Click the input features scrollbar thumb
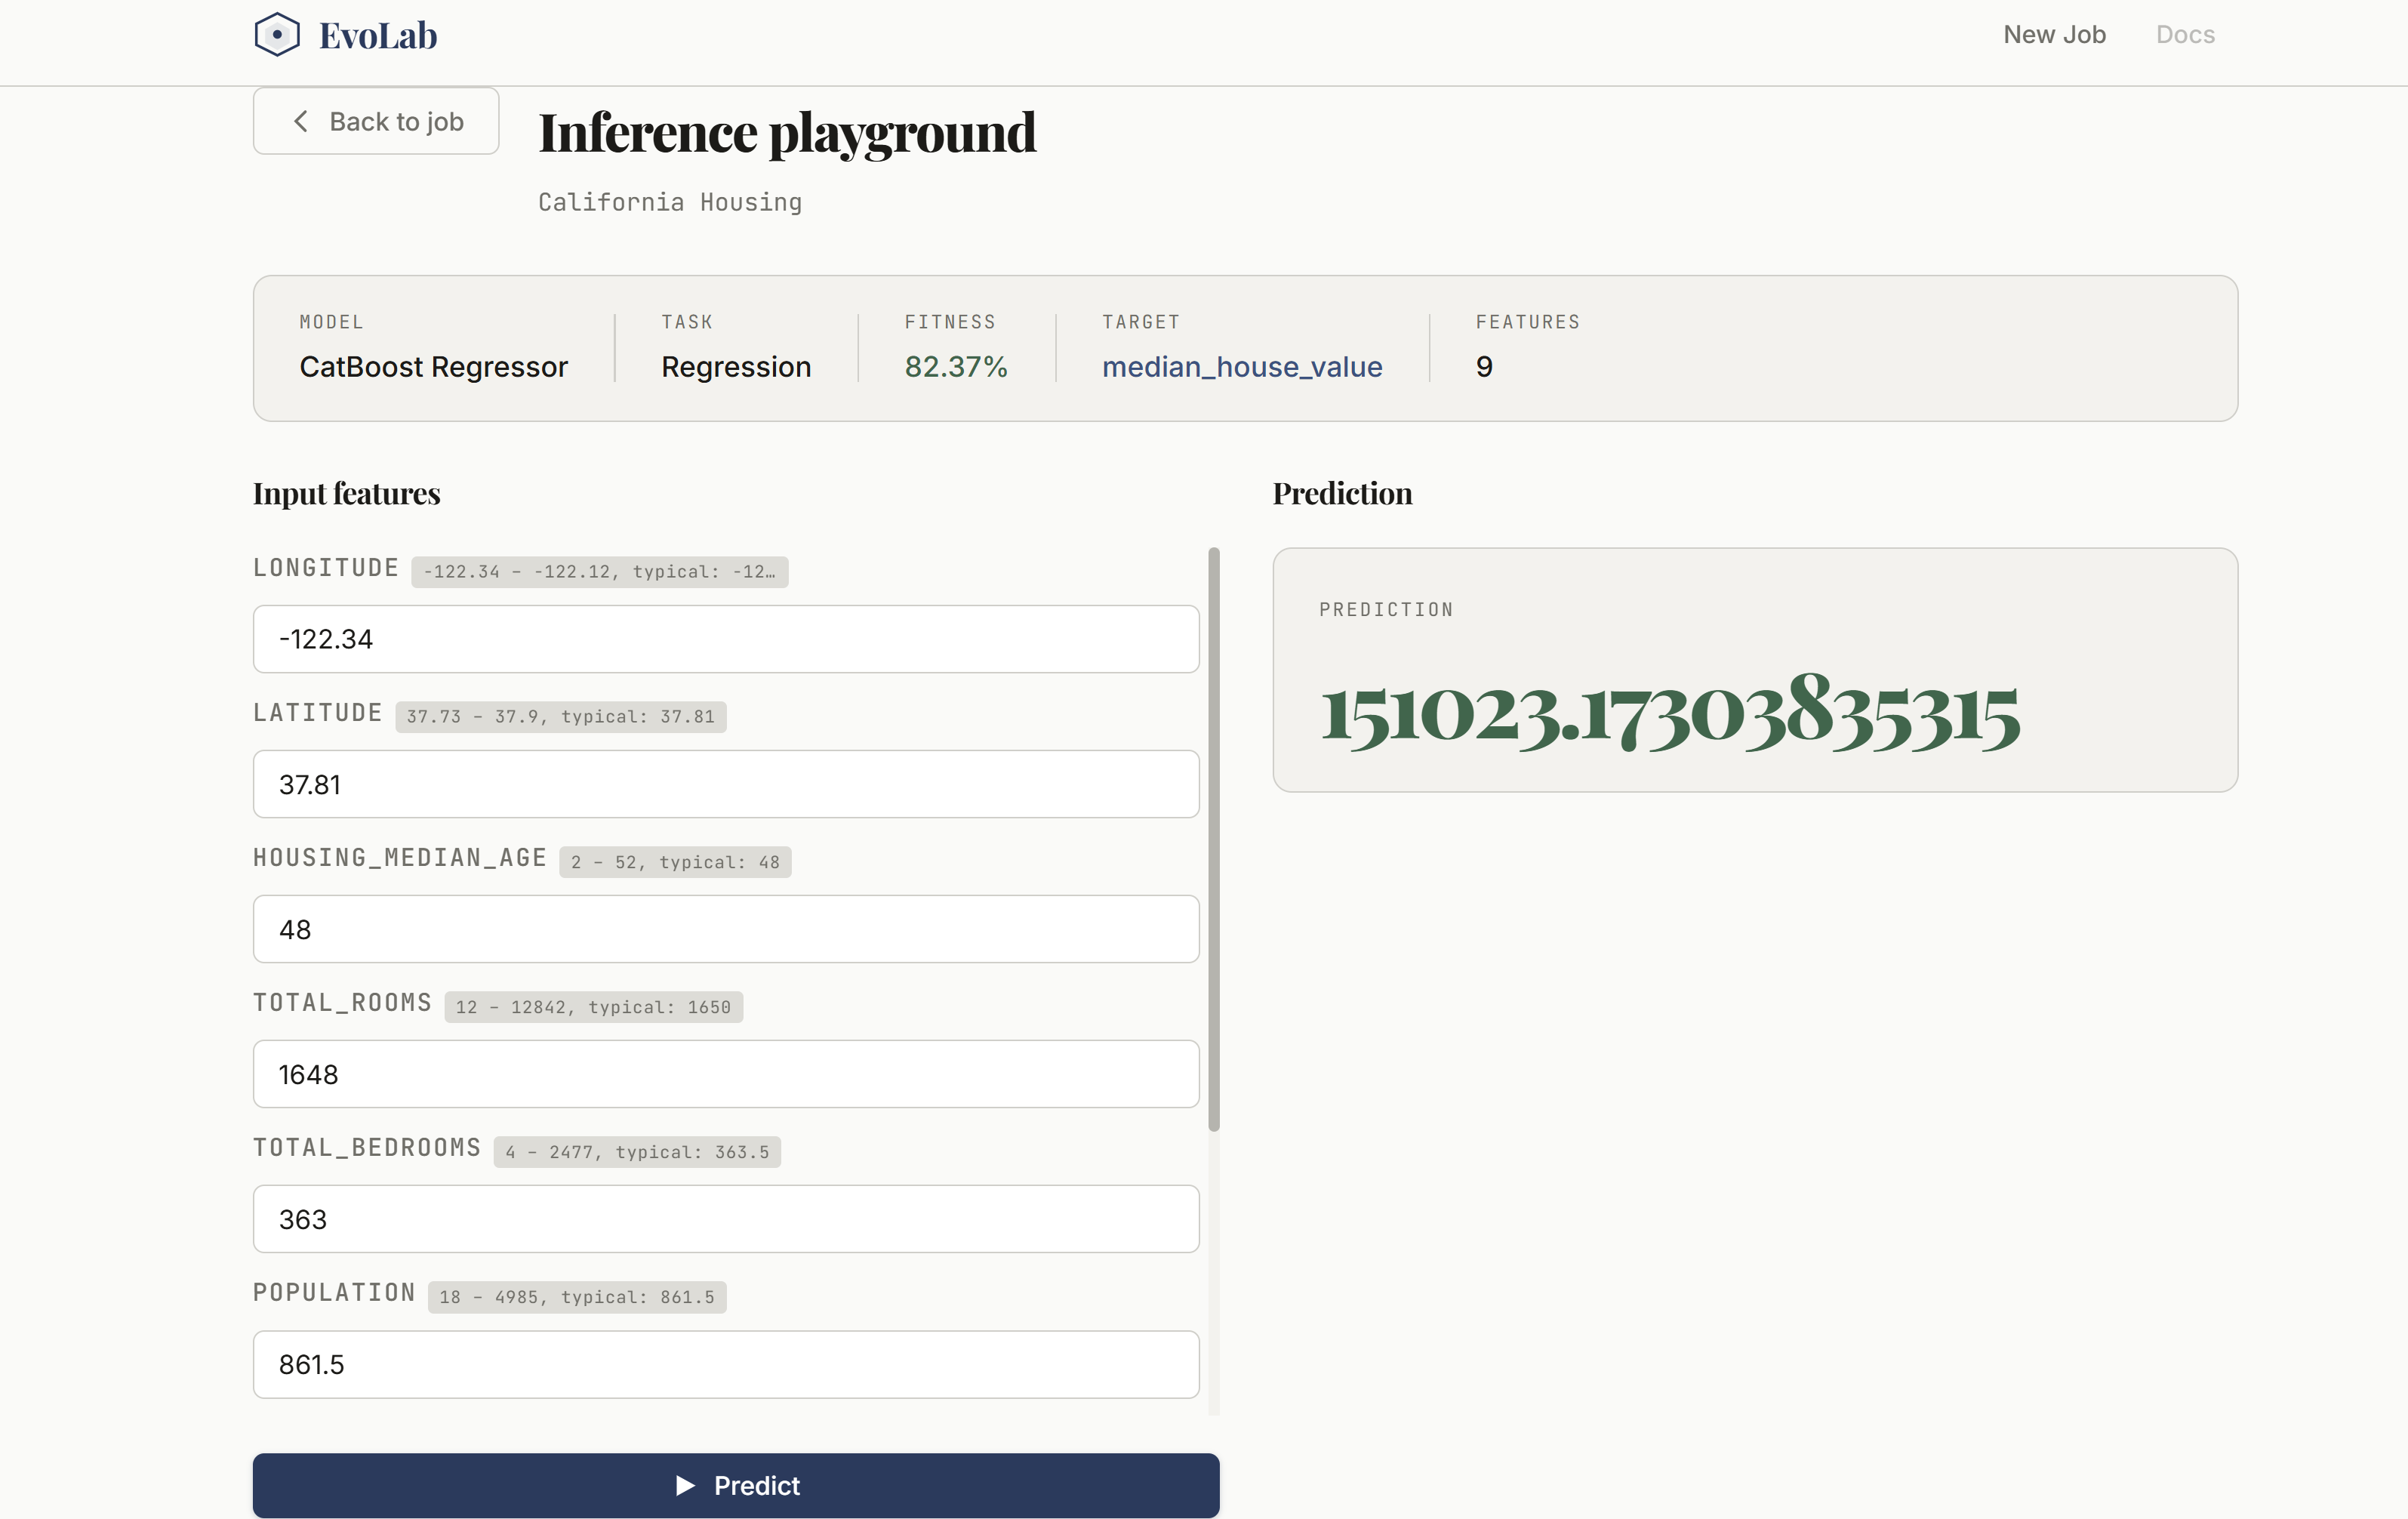This screenshot has height=1519, width=2408. [1214, 840]
